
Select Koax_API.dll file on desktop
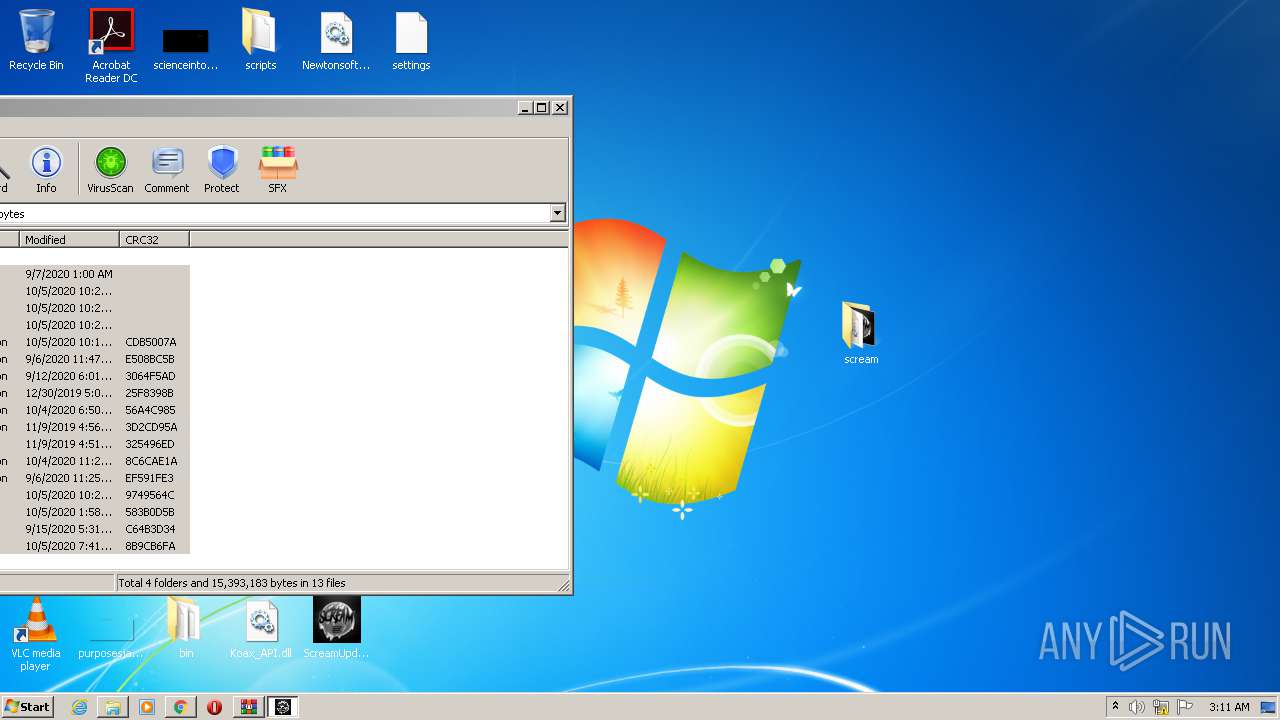(261, 629)
